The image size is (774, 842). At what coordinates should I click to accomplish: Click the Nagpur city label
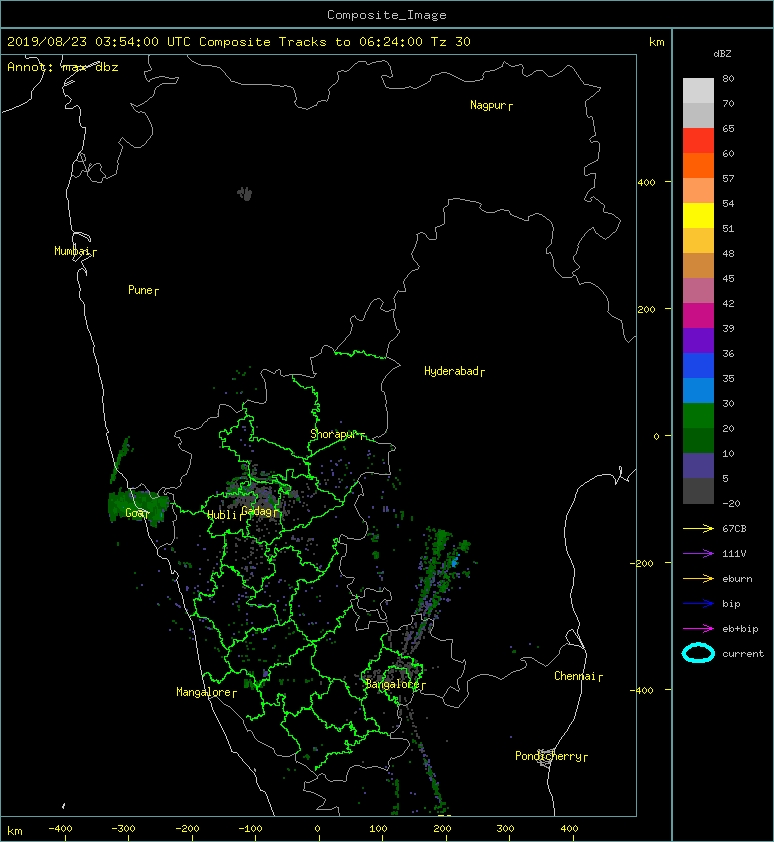[488, 105]
